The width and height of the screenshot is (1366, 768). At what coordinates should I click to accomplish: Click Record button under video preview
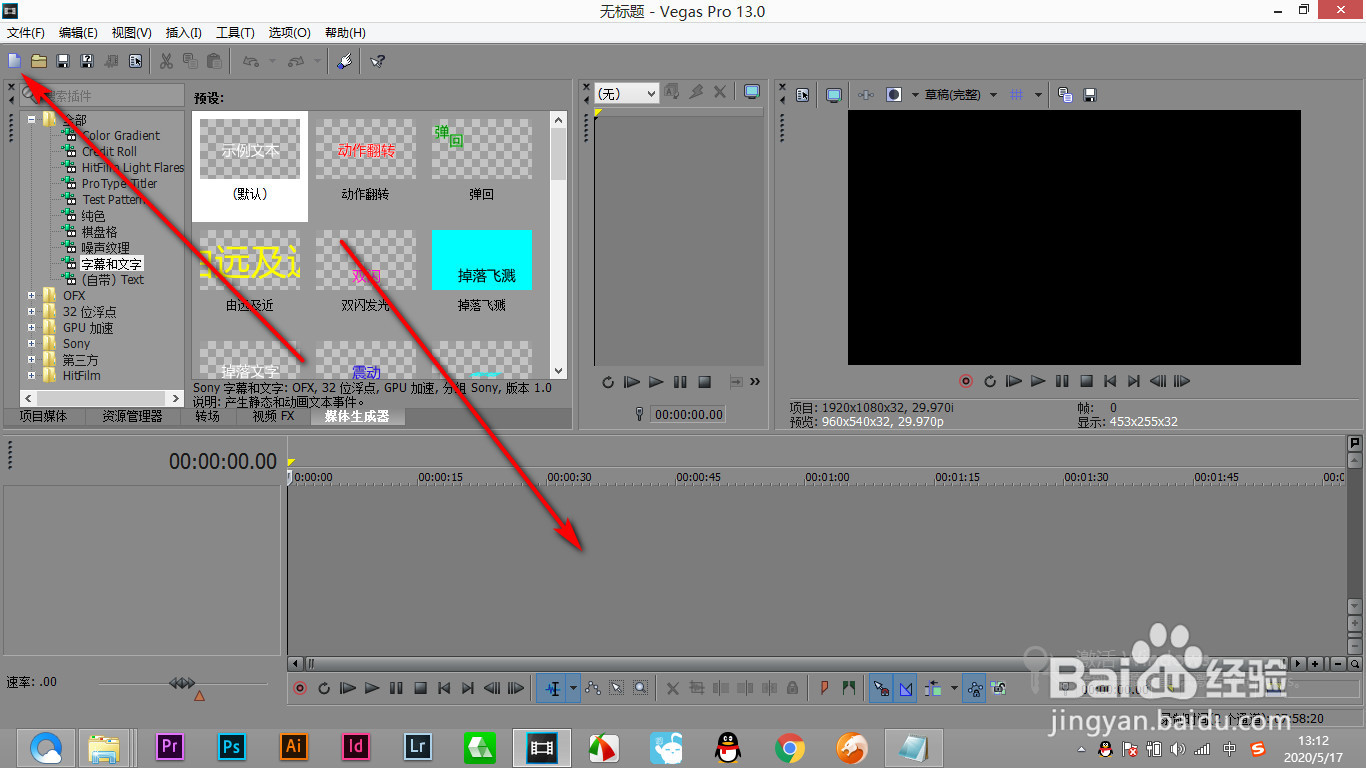coord(966,381)
